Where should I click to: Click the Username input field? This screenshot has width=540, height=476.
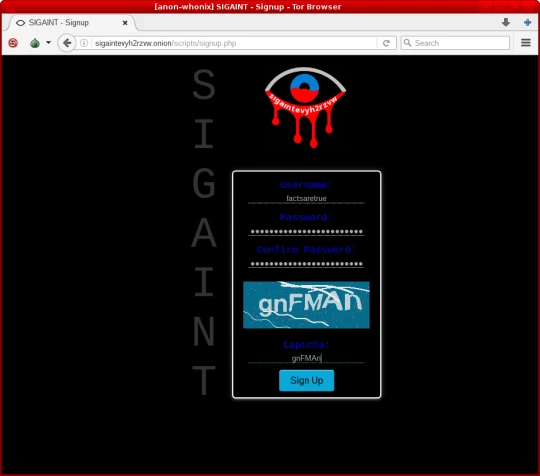tap(306, 198)
